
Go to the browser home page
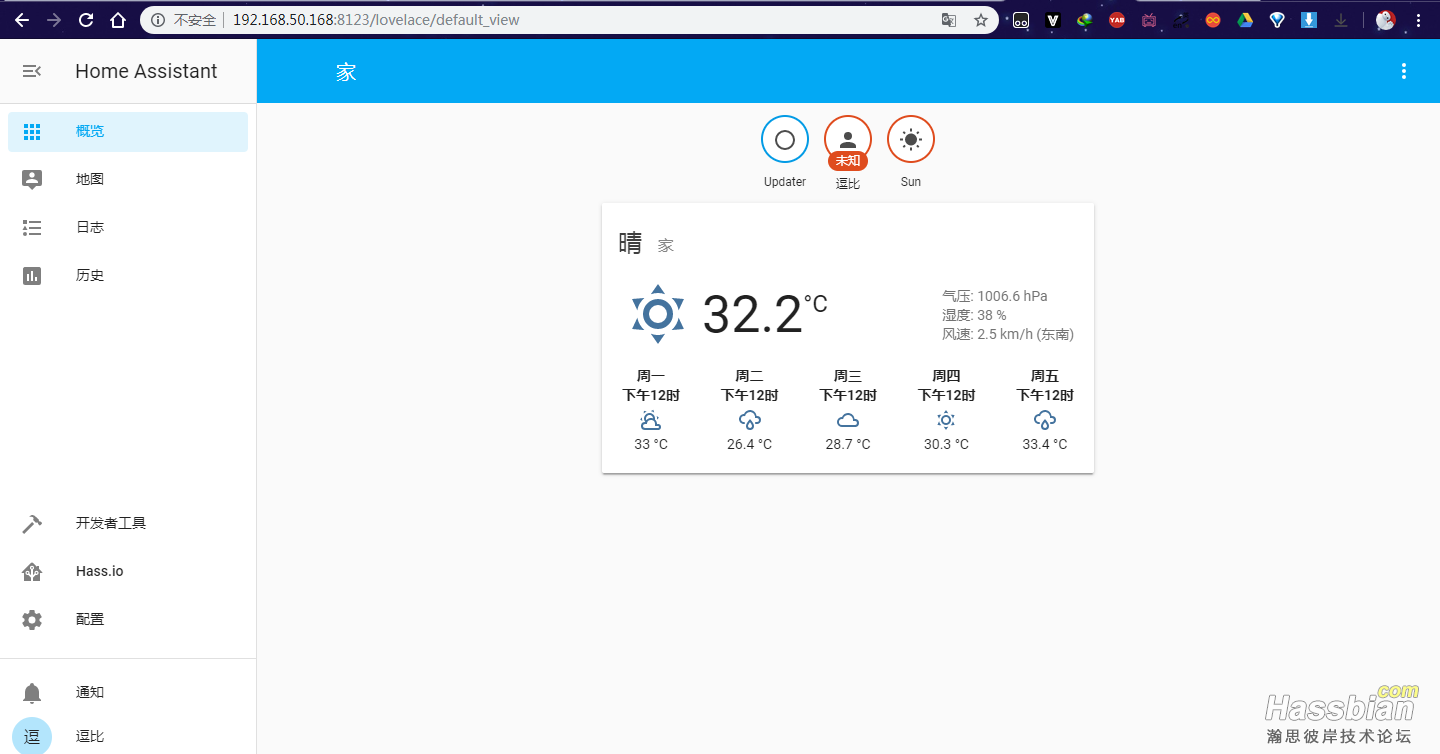coord(118,20)
